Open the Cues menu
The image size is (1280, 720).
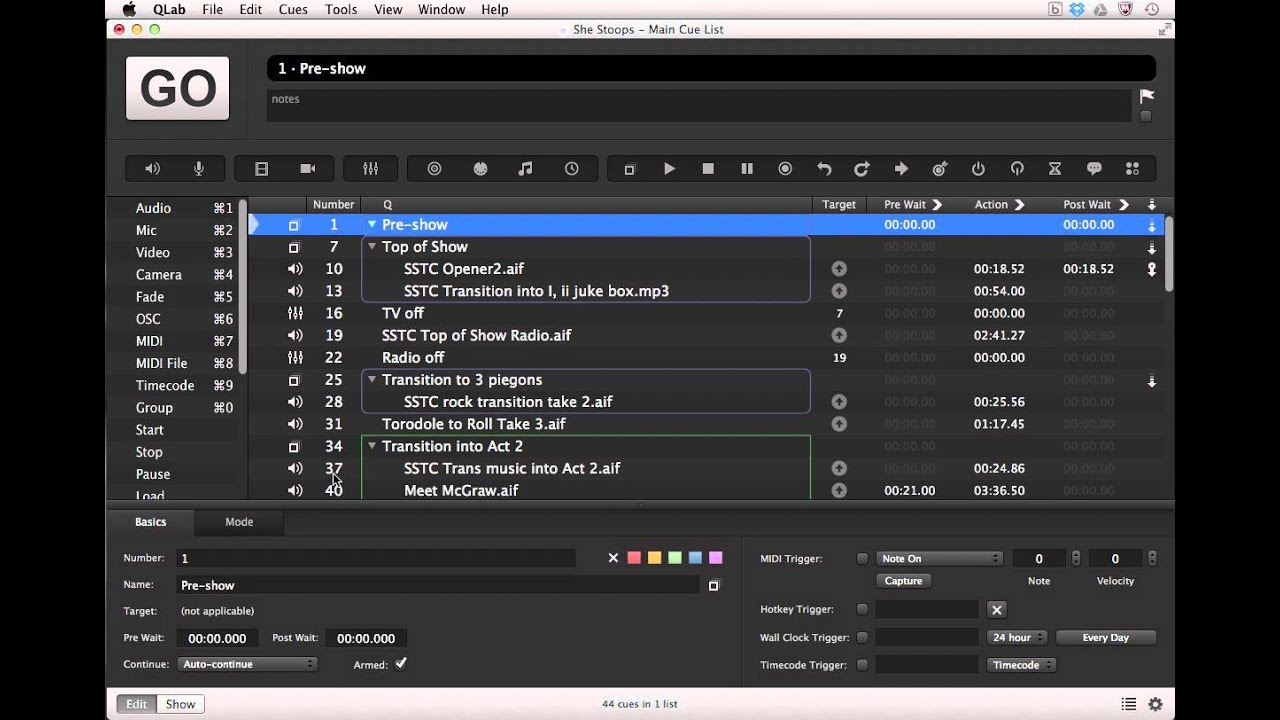coord(293,9)
